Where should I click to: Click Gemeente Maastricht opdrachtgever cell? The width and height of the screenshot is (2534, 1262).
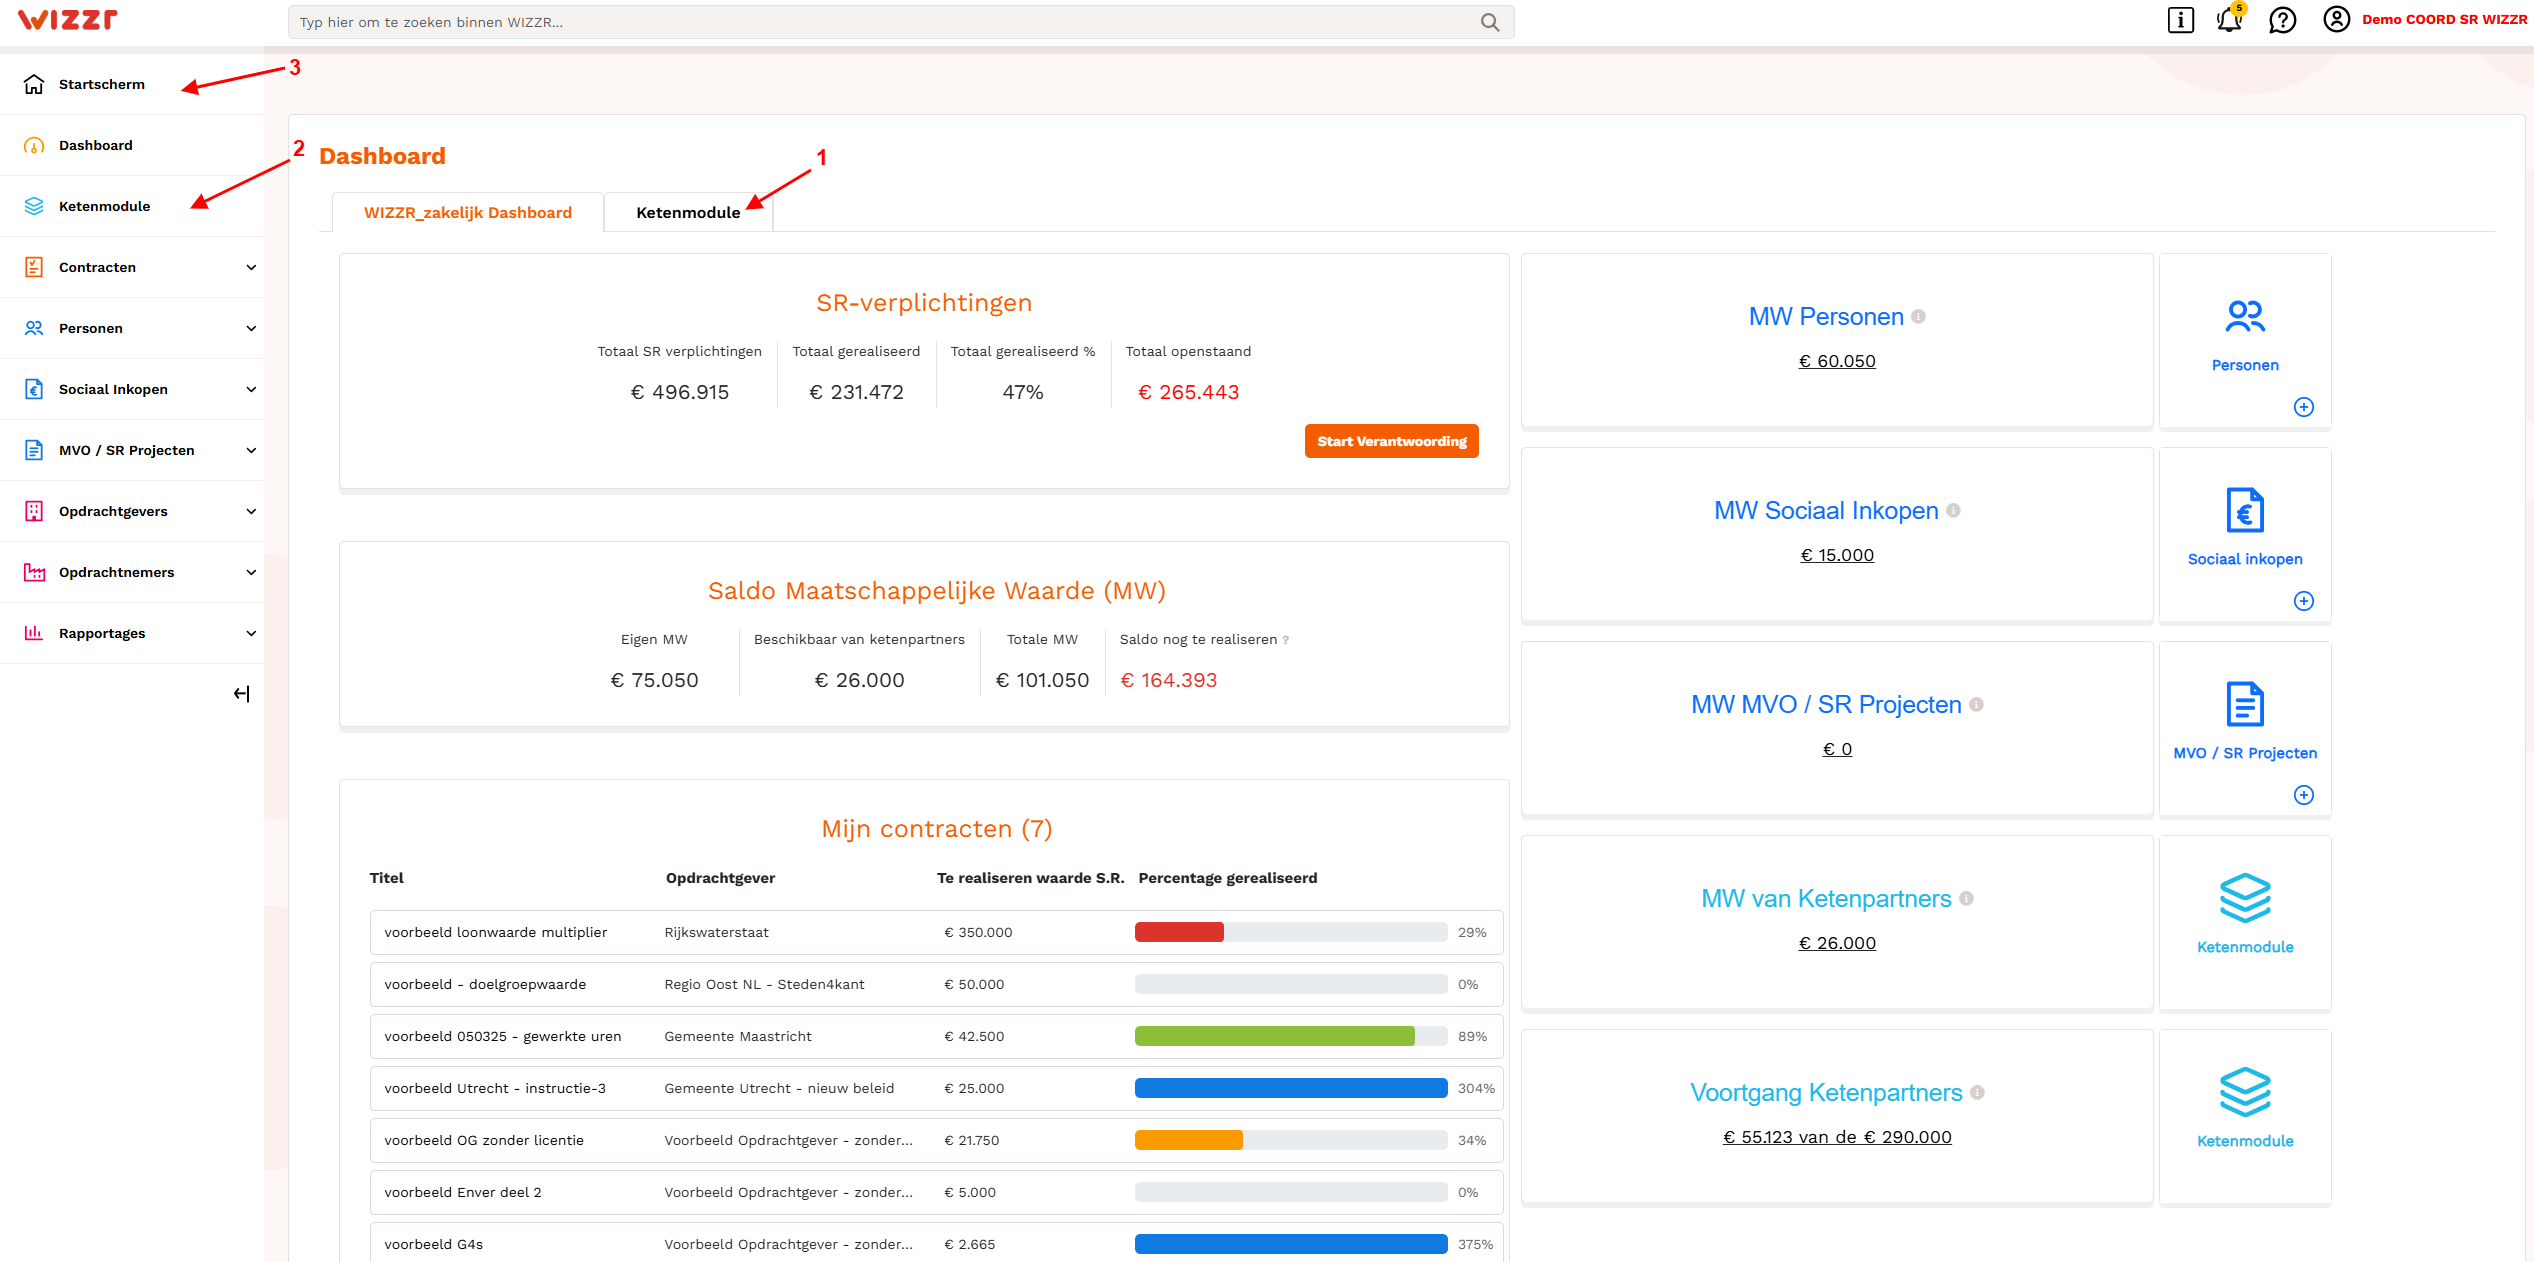[x=738, y=1036]
